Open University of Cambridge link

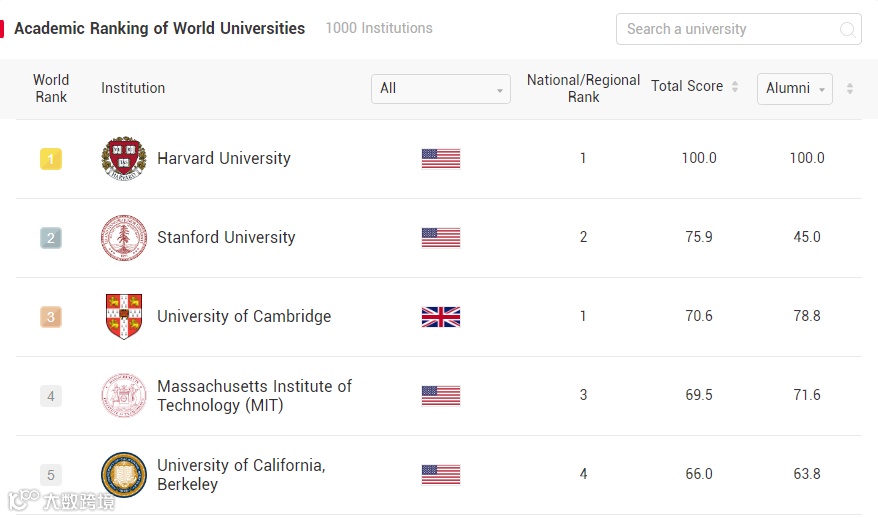click(244, 316)
